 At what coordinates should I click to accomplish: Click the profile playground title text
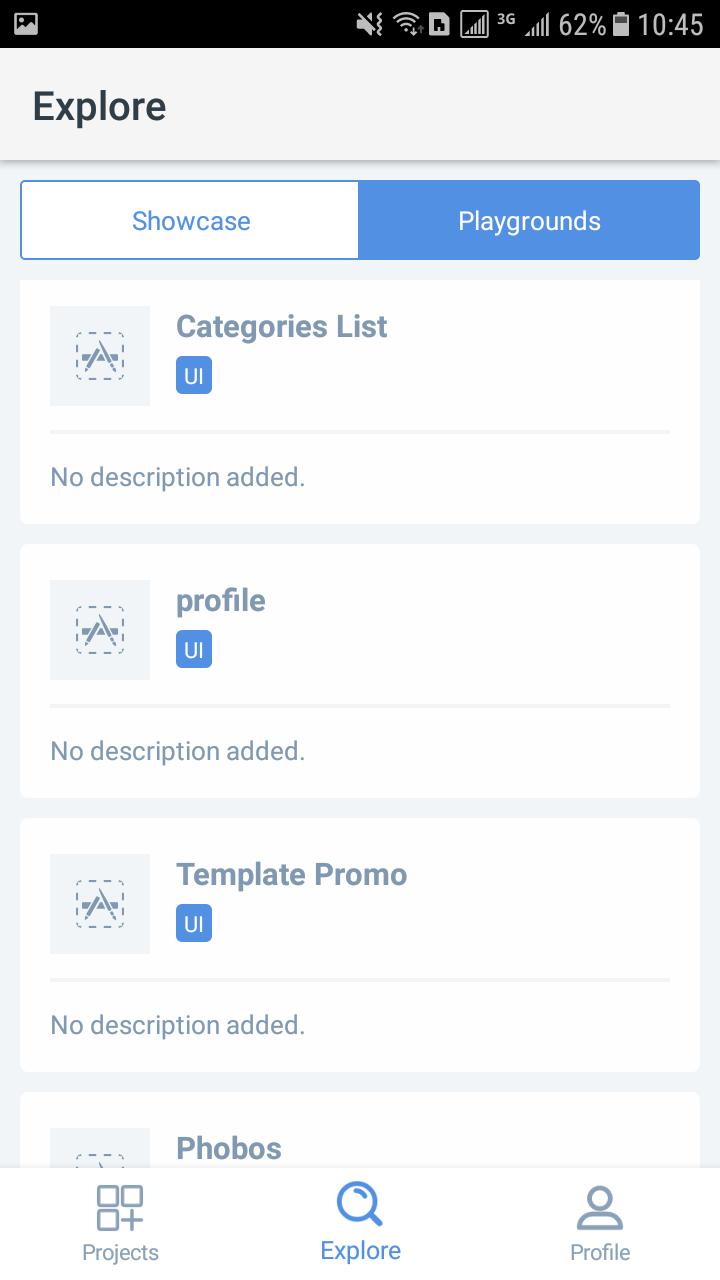pos(220,600)
